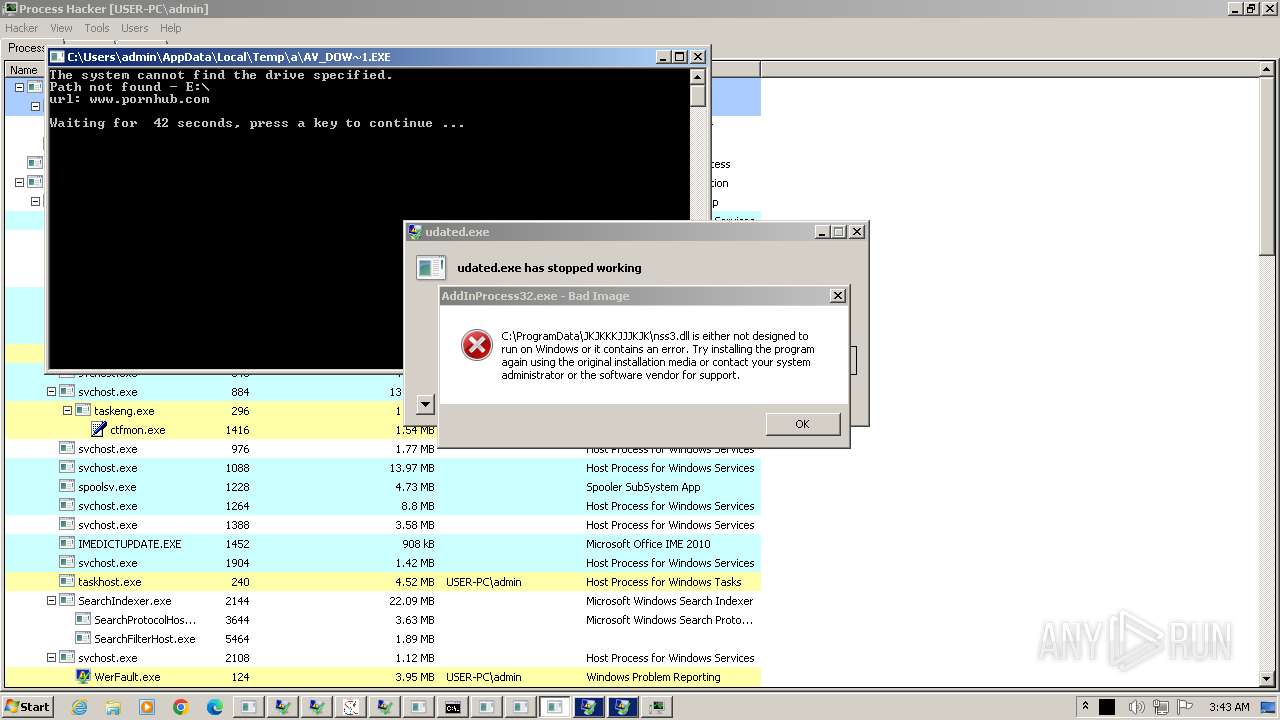Viewport: 1280px width, 720px height.
Task: Click OK in the Bad Image dialog
Action: [802, 424]
